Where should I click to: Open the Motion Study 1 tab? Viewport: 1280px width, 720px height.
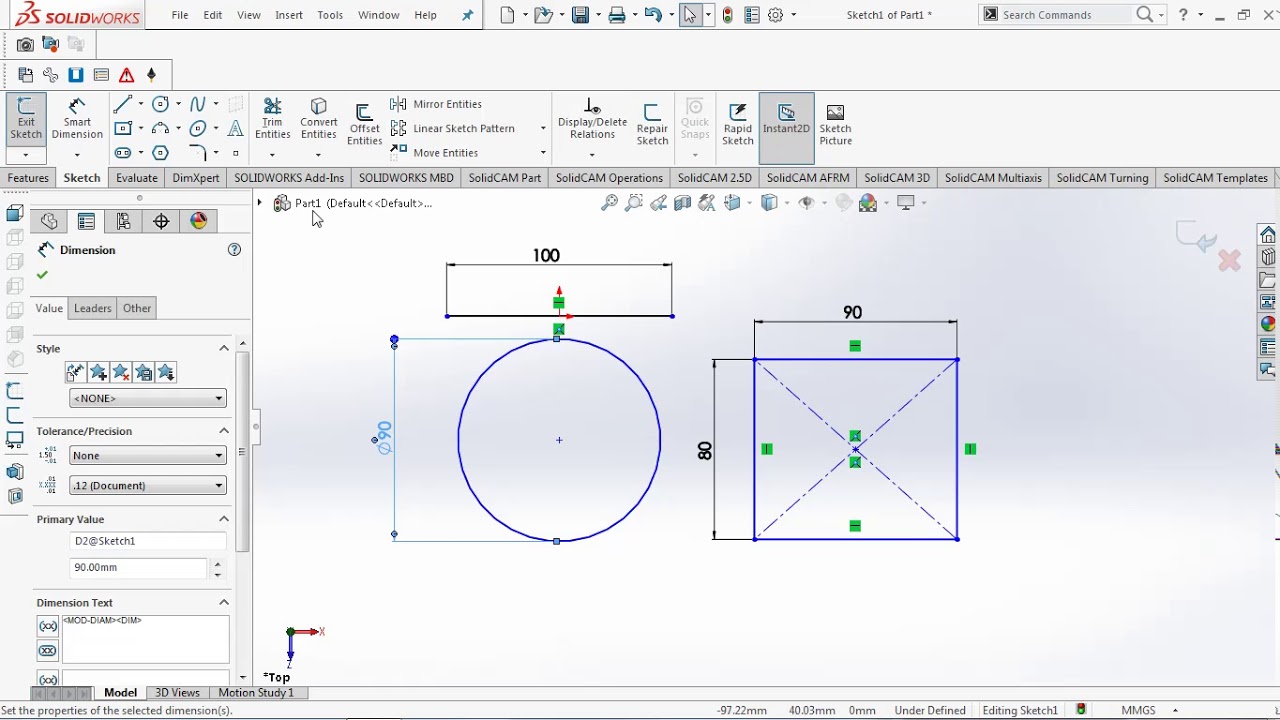point(256,692)
